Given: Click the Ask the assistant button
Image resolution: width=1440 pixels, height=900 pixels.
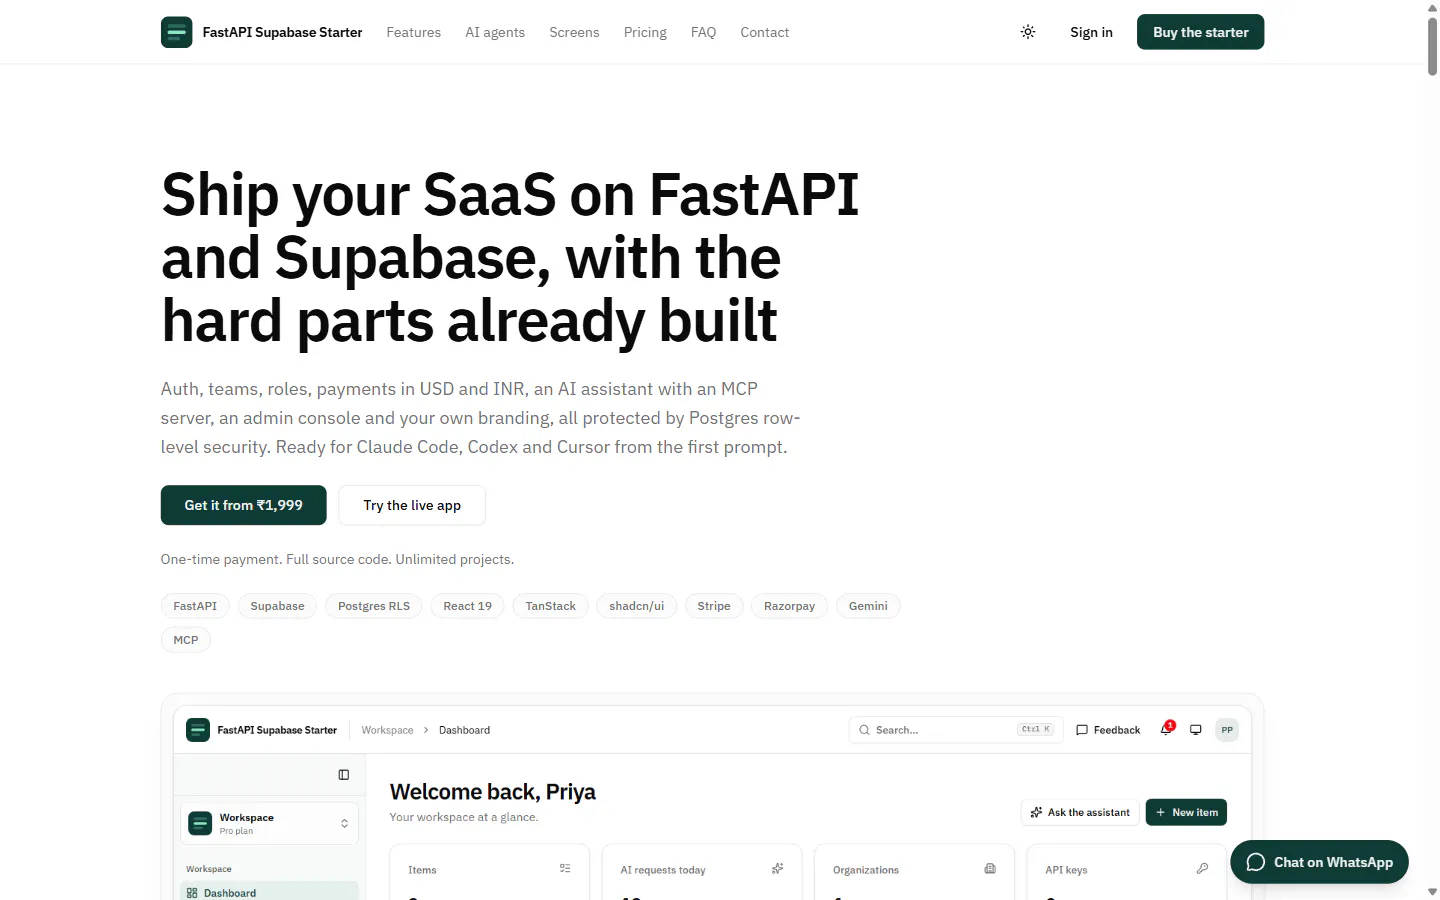Looking at the screenshot, I should click(x=1080, y=812).
